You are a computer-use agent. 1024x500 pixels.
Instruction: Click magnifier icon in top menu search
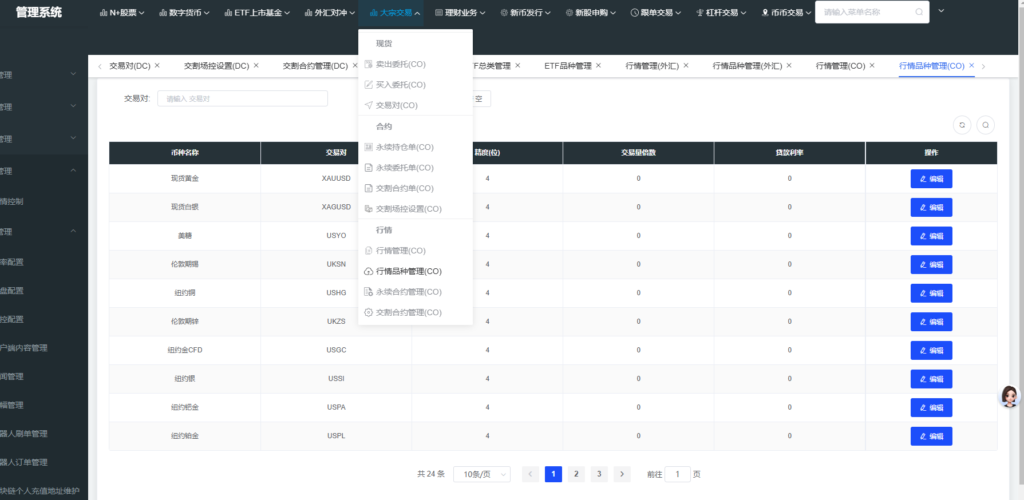pyautogui.click(x=919, y=12)
